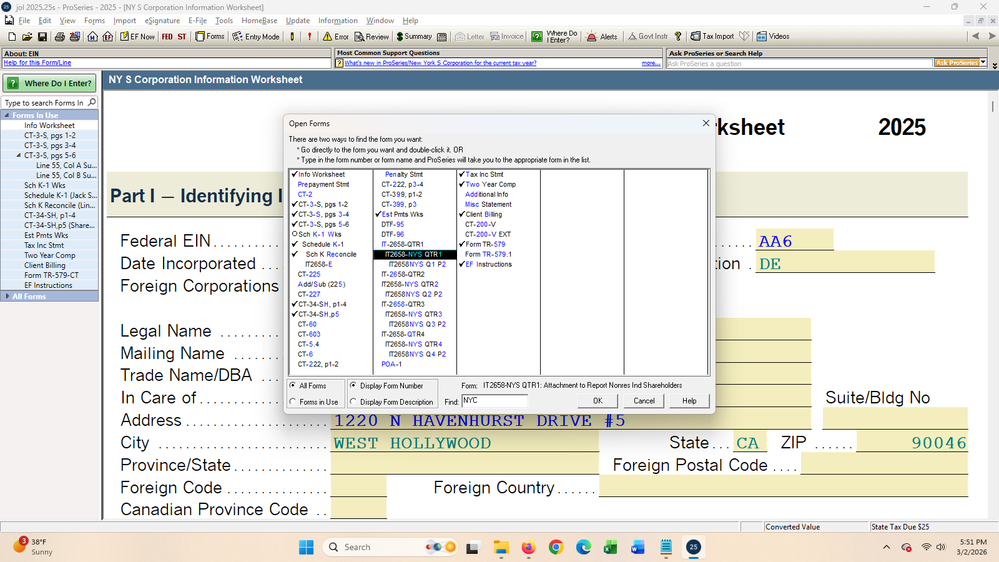Click Help in the Open Forms dialog
999x562 pixels.
point(689,401)
